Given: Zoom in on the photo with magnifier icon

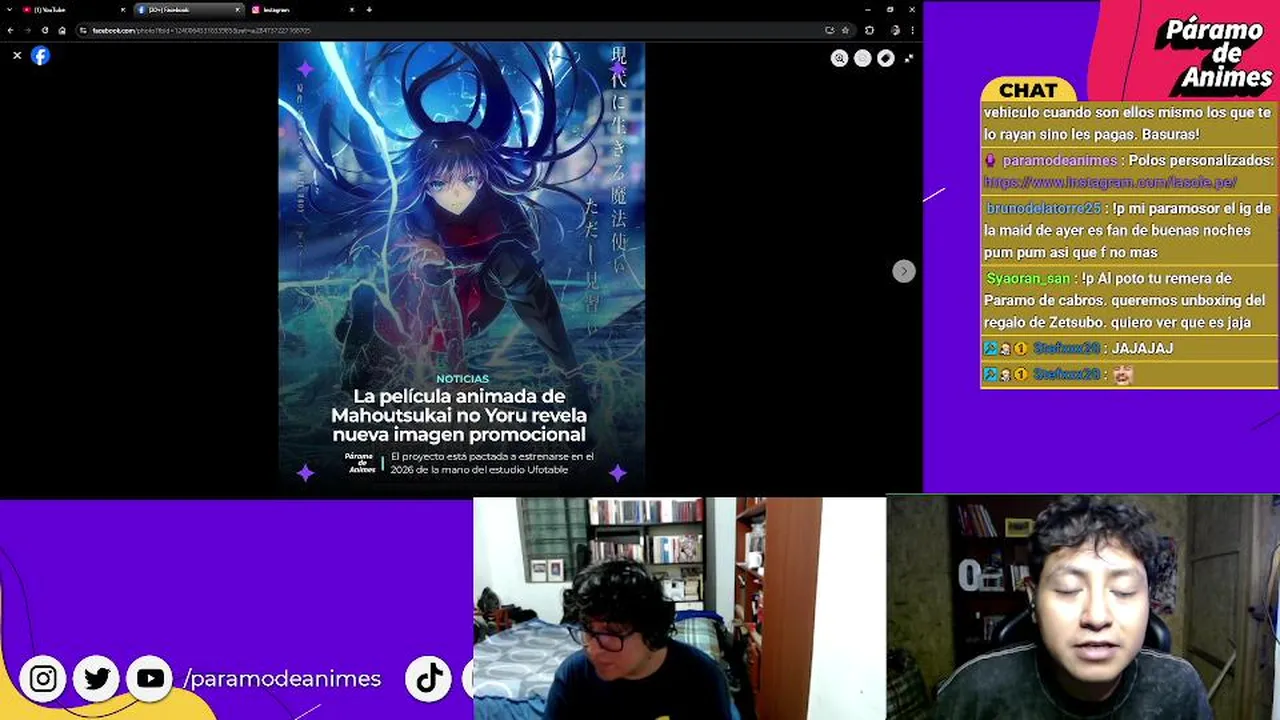Looking at the screenshot, I should tap(839, 58).
